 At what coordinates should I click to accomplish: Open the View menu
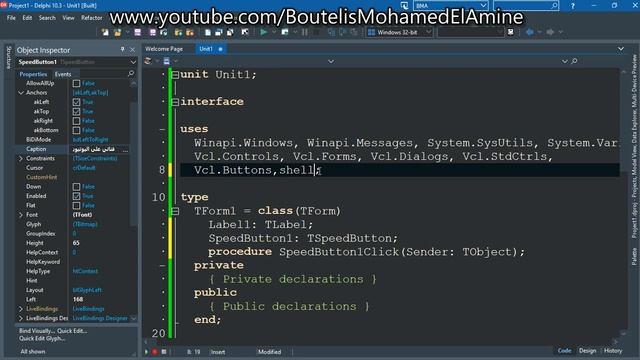click(69, 18)
